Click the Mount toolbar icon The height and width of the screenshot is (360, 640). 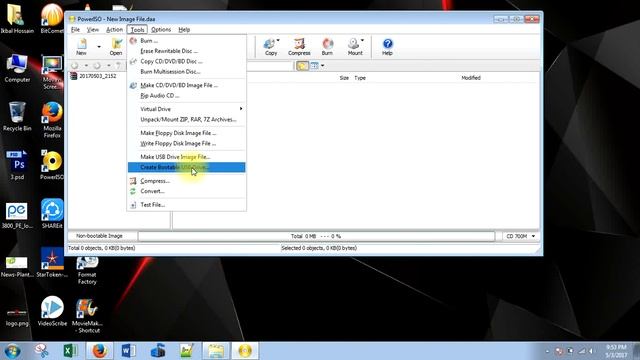(x=354, y=47)
